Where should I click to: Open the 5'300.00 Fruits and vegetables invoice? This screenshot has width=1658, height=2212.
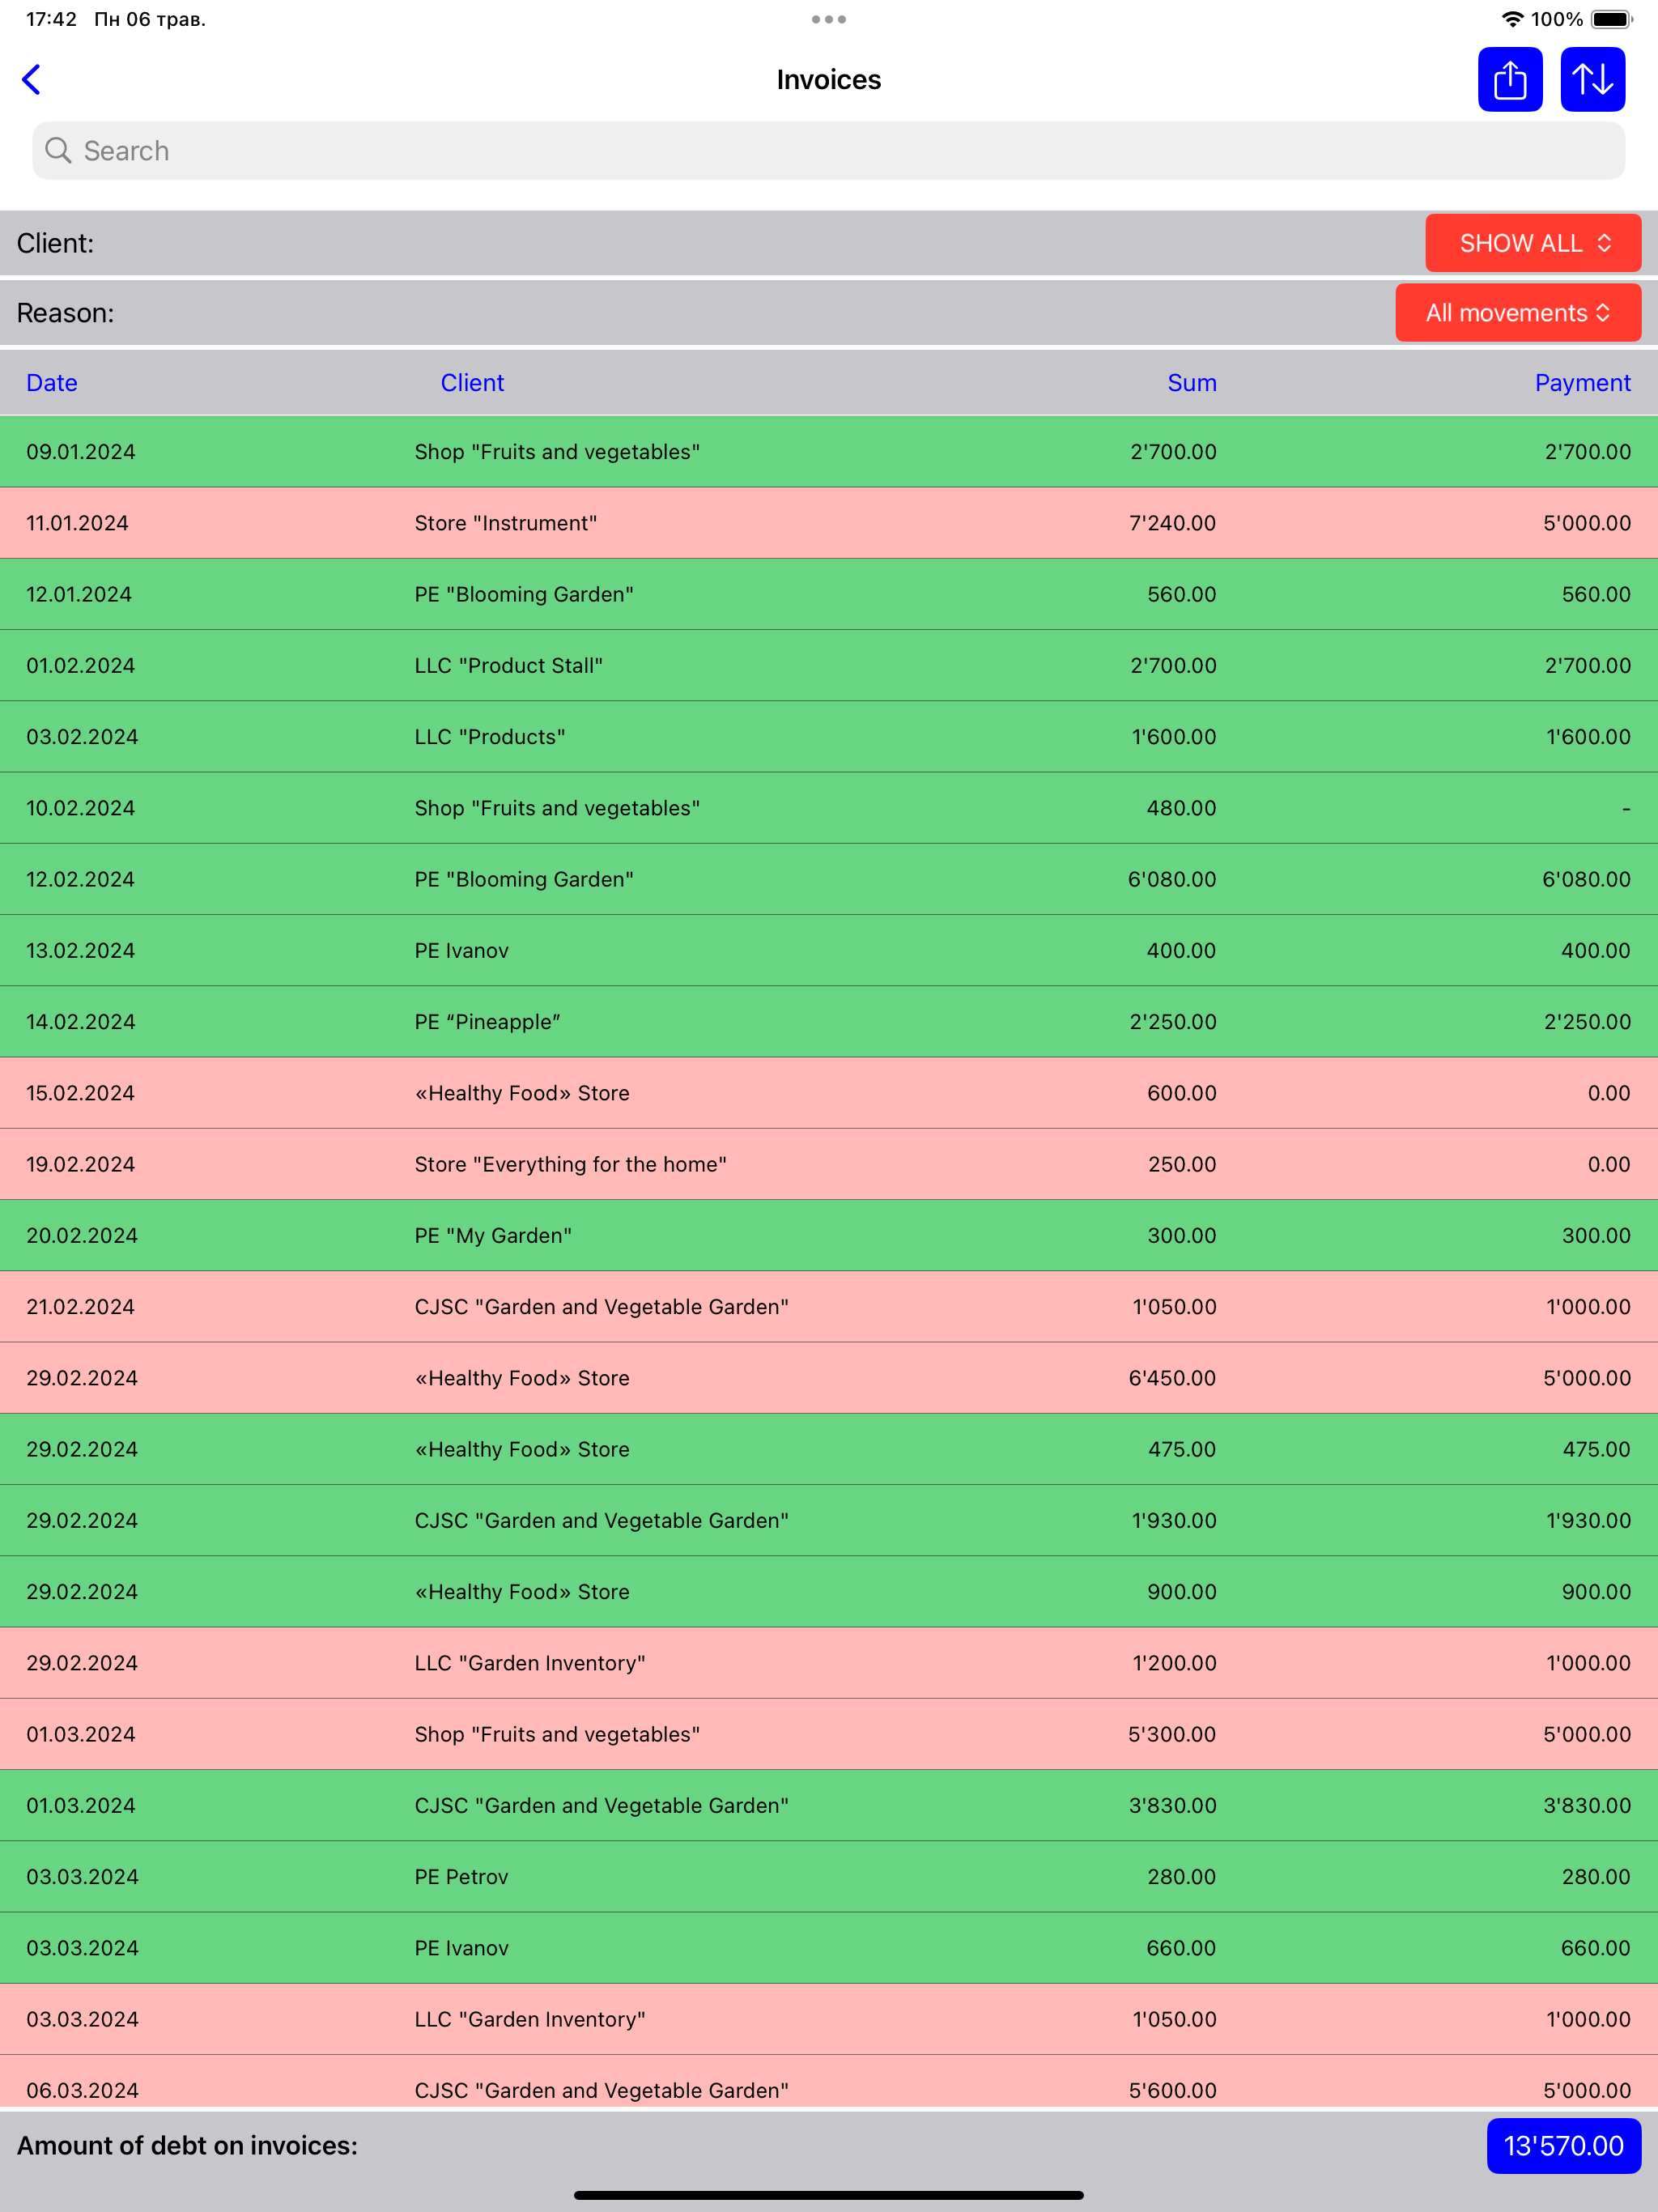point(829,1734)
